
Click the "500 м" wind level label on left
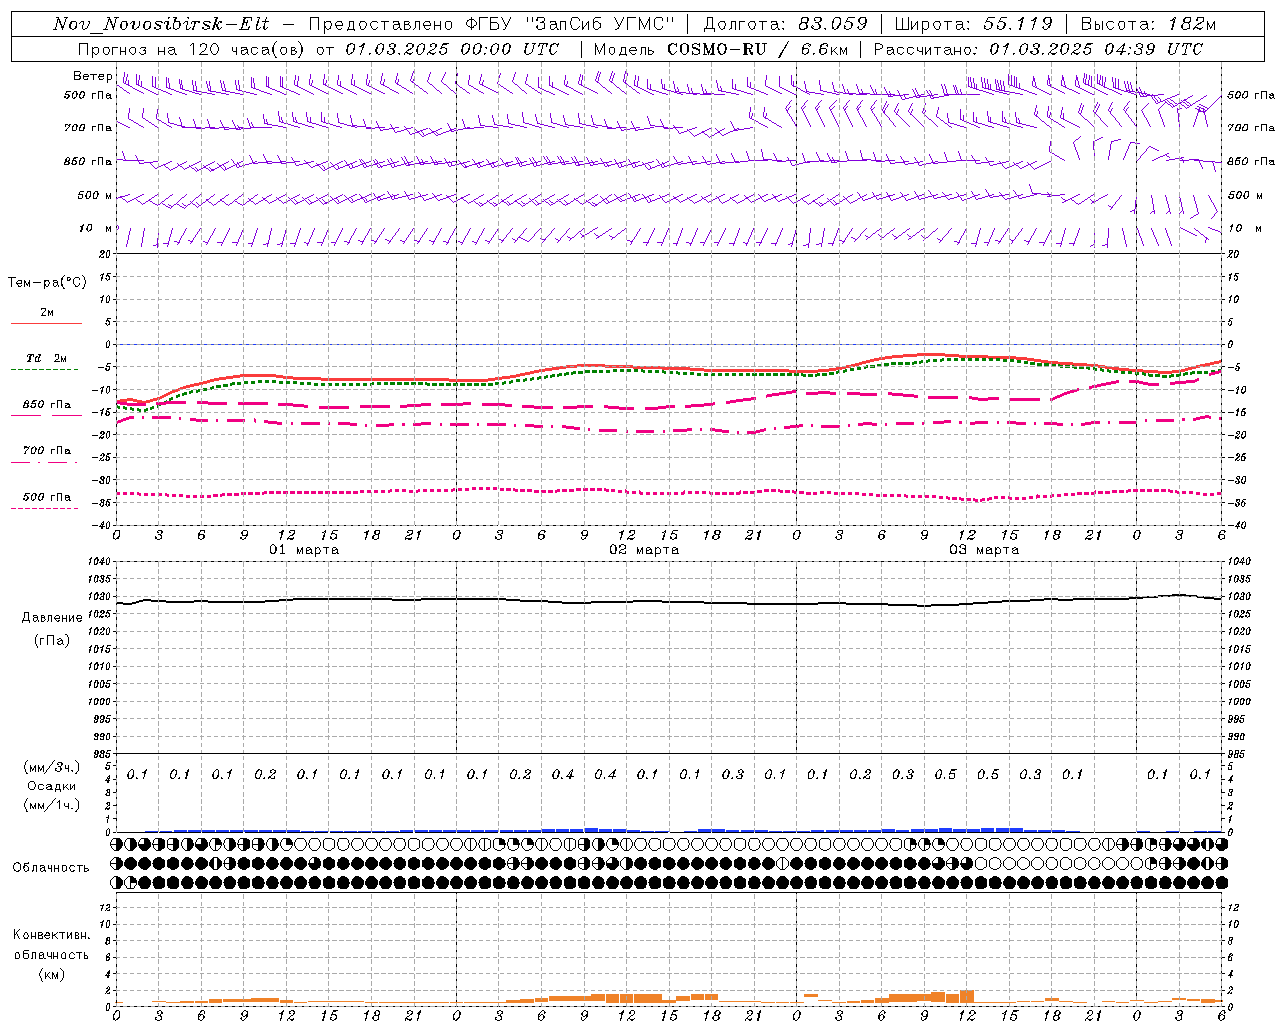(94, 195)
